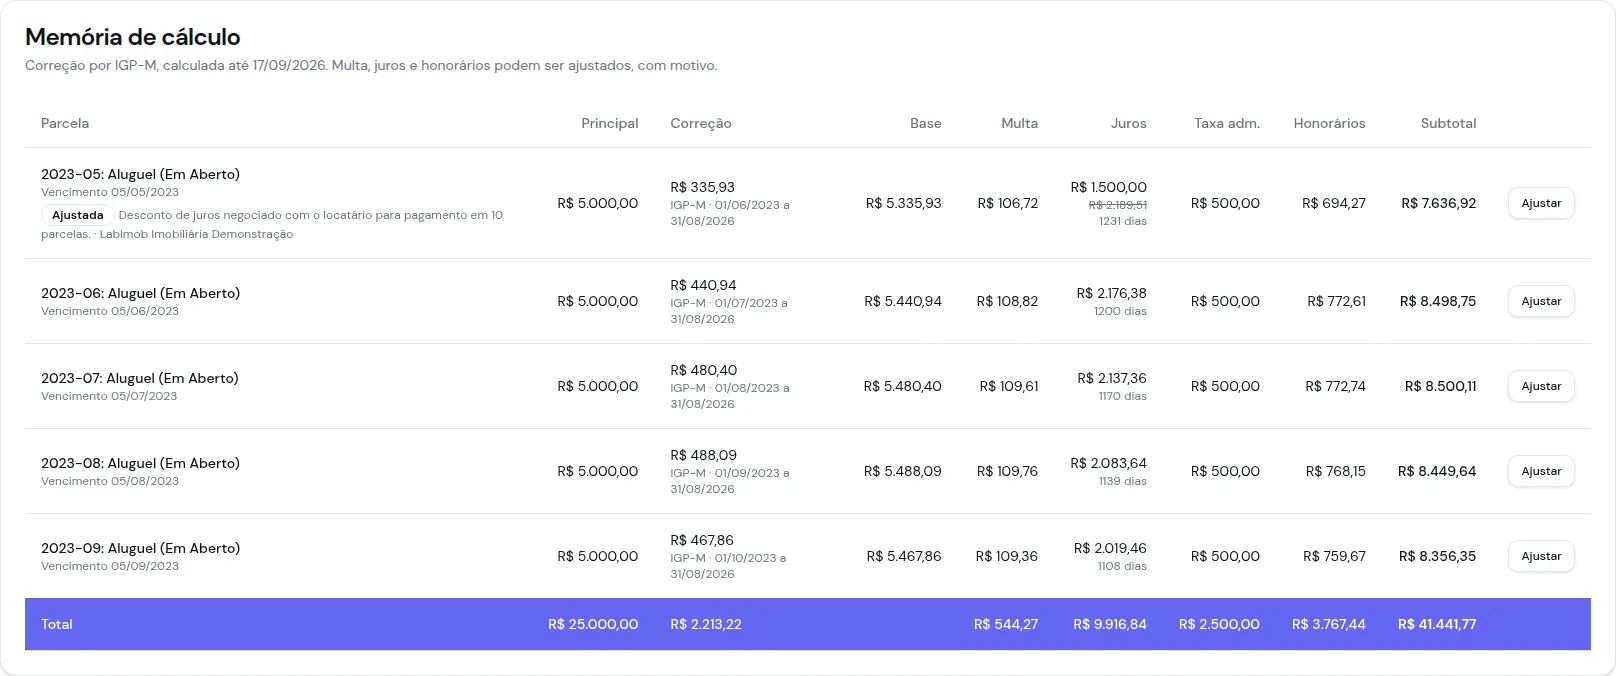Click the grand total R$ 41.441,77

(1437, 624)
